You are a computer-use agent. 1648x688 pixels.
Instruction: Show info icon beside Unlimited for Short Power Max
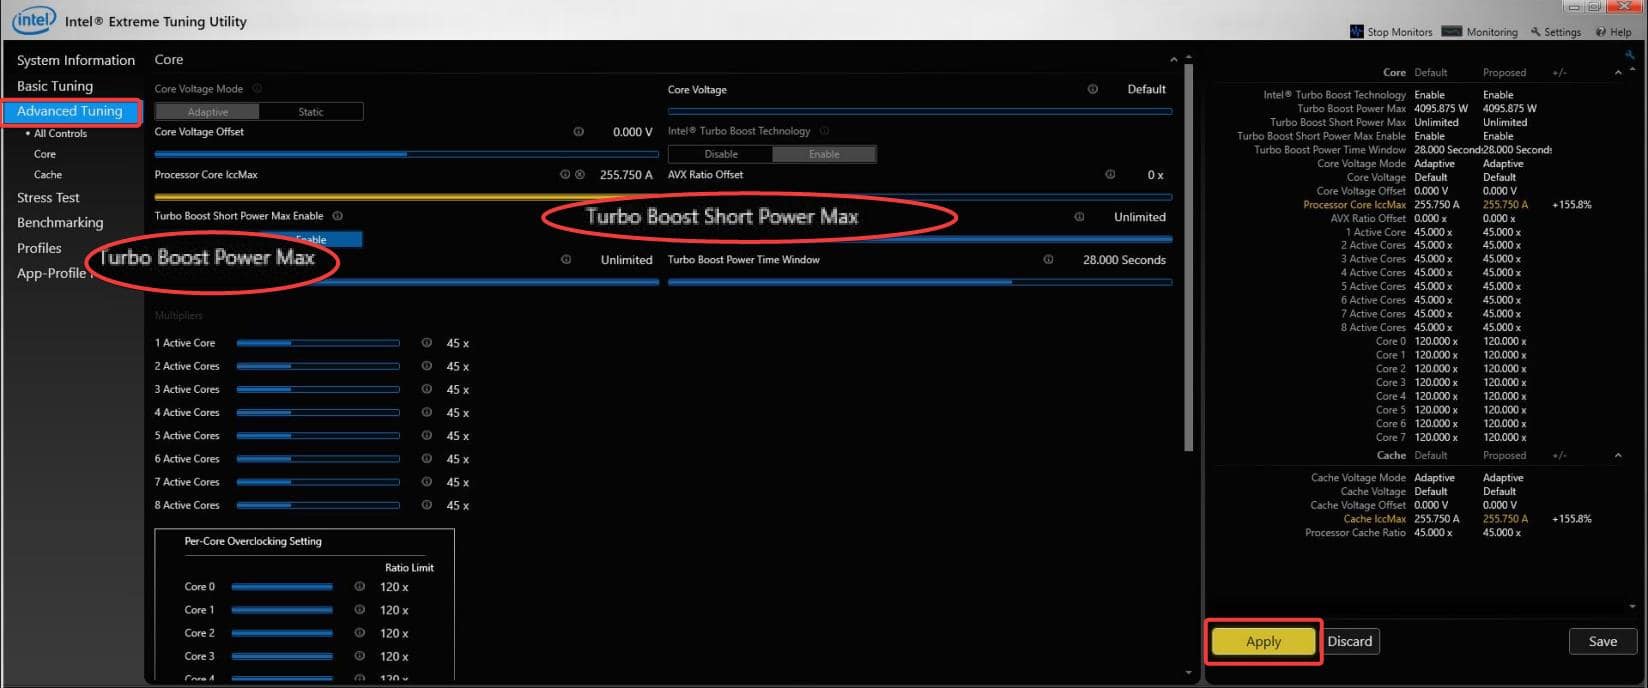[1079, 217]
